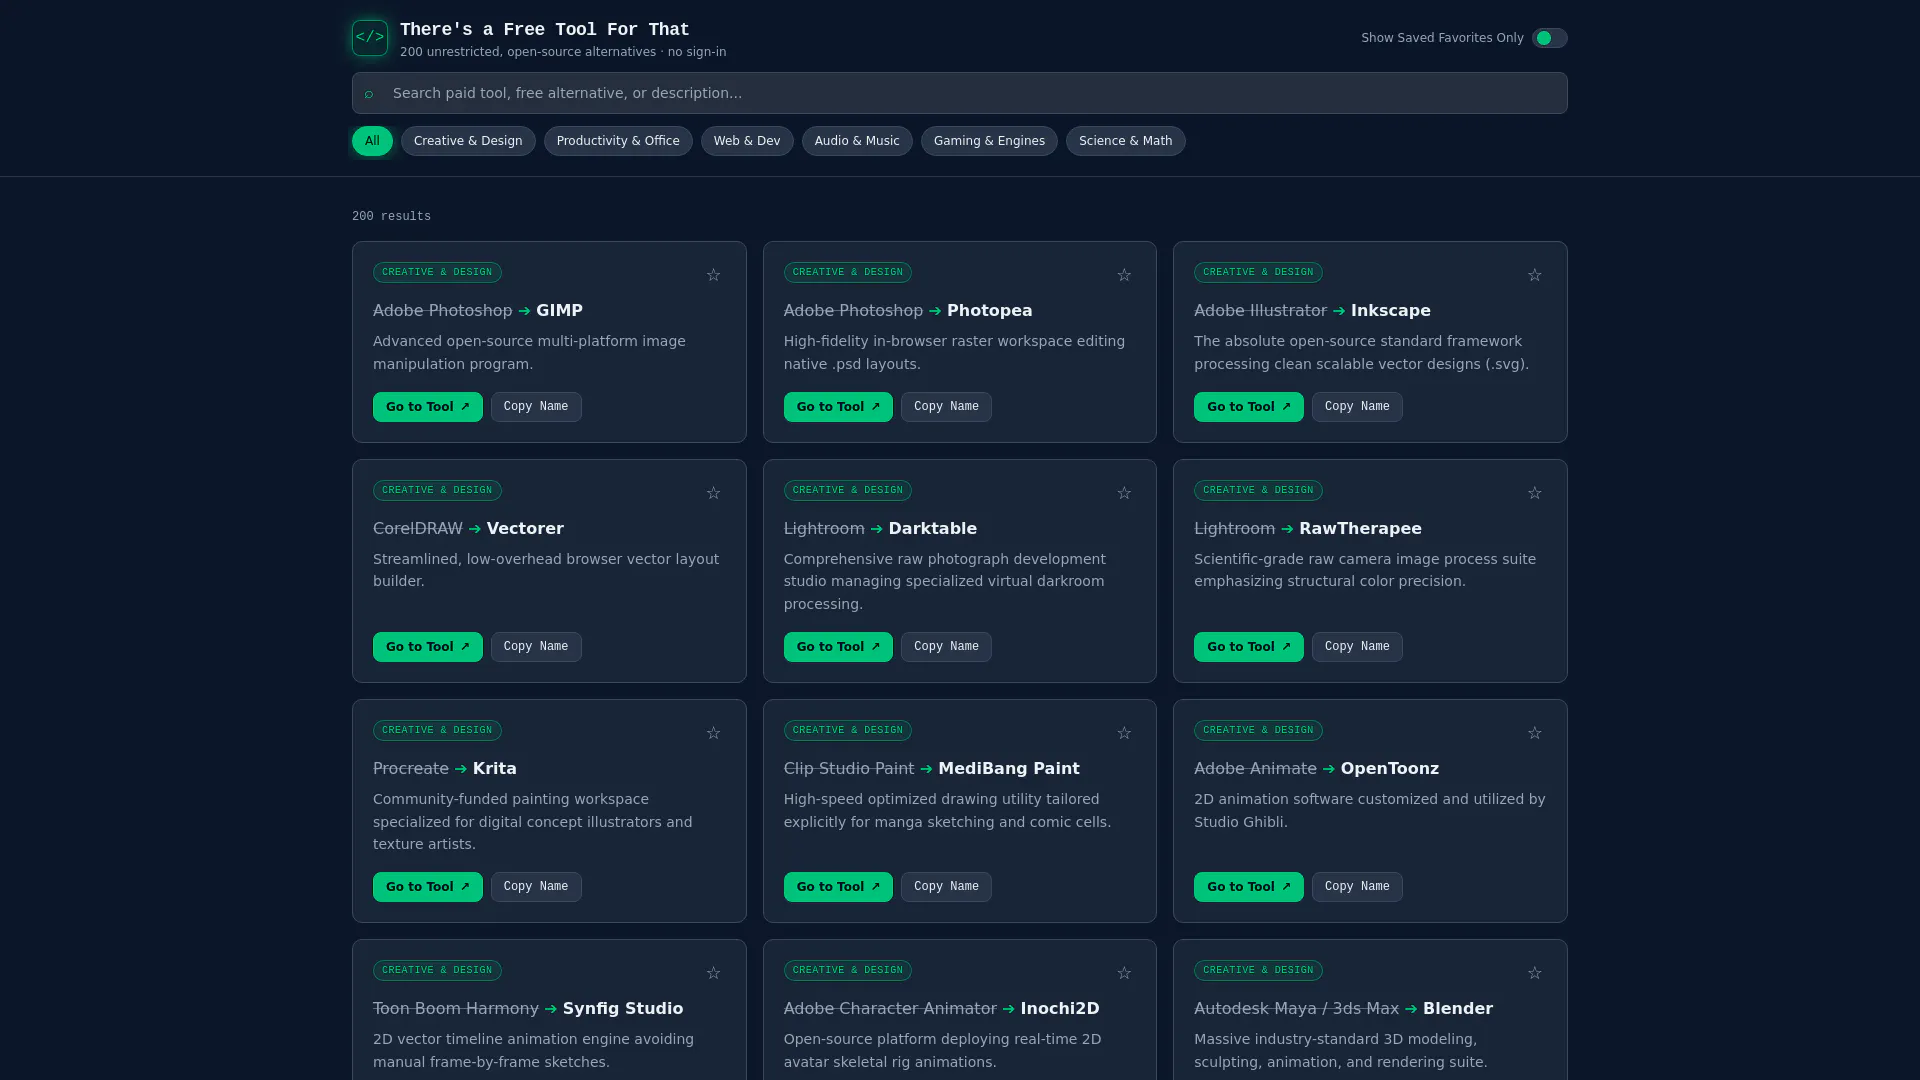
Task: Filter by Creative & Design
Action: point(468,141)
